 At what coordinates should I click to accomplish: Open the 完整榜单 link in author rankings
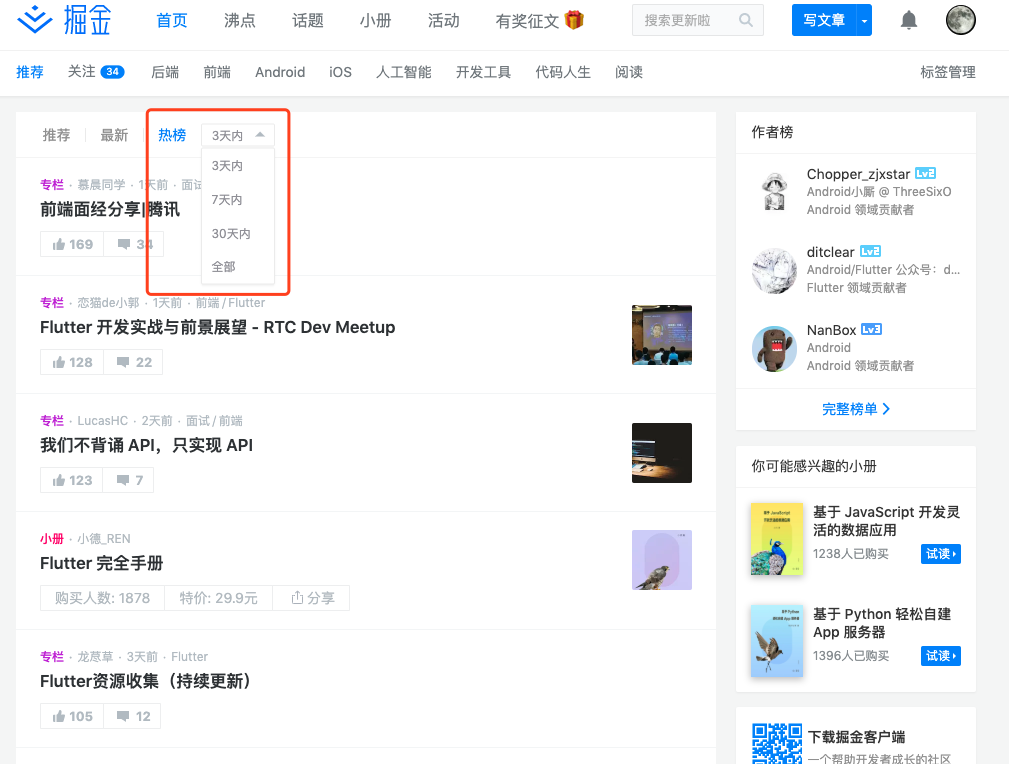pos(855,409)
